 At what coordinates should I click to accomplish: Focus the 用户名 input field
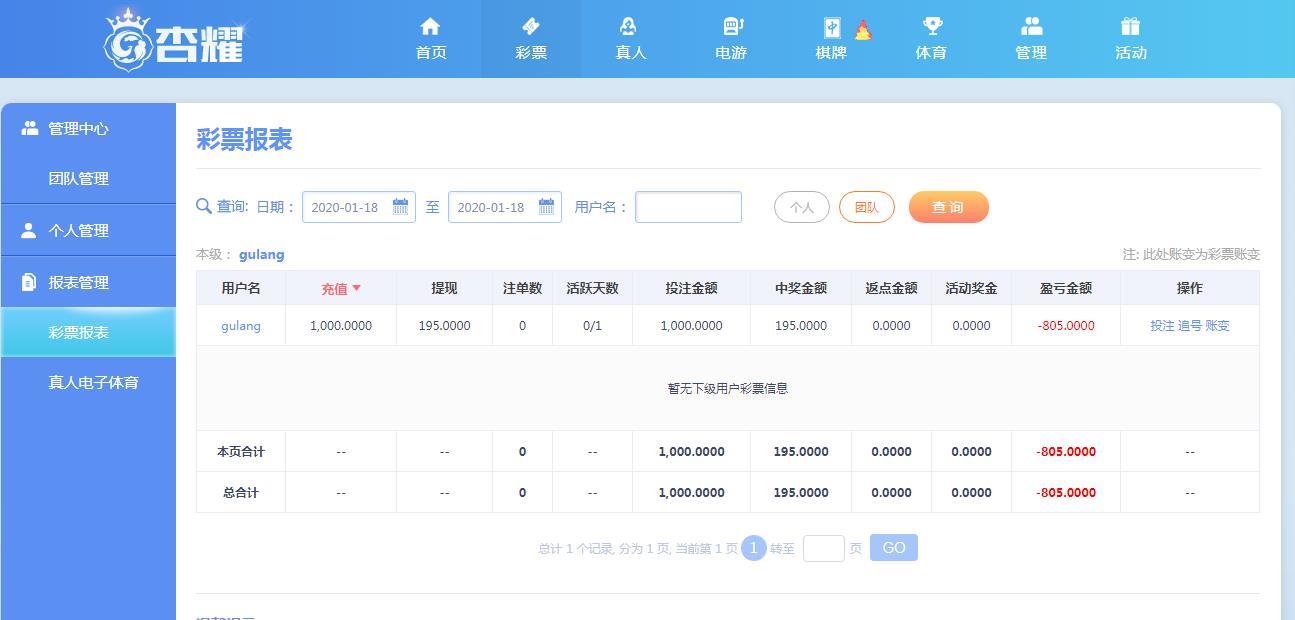pyautogui.click(x=688, y=207)
